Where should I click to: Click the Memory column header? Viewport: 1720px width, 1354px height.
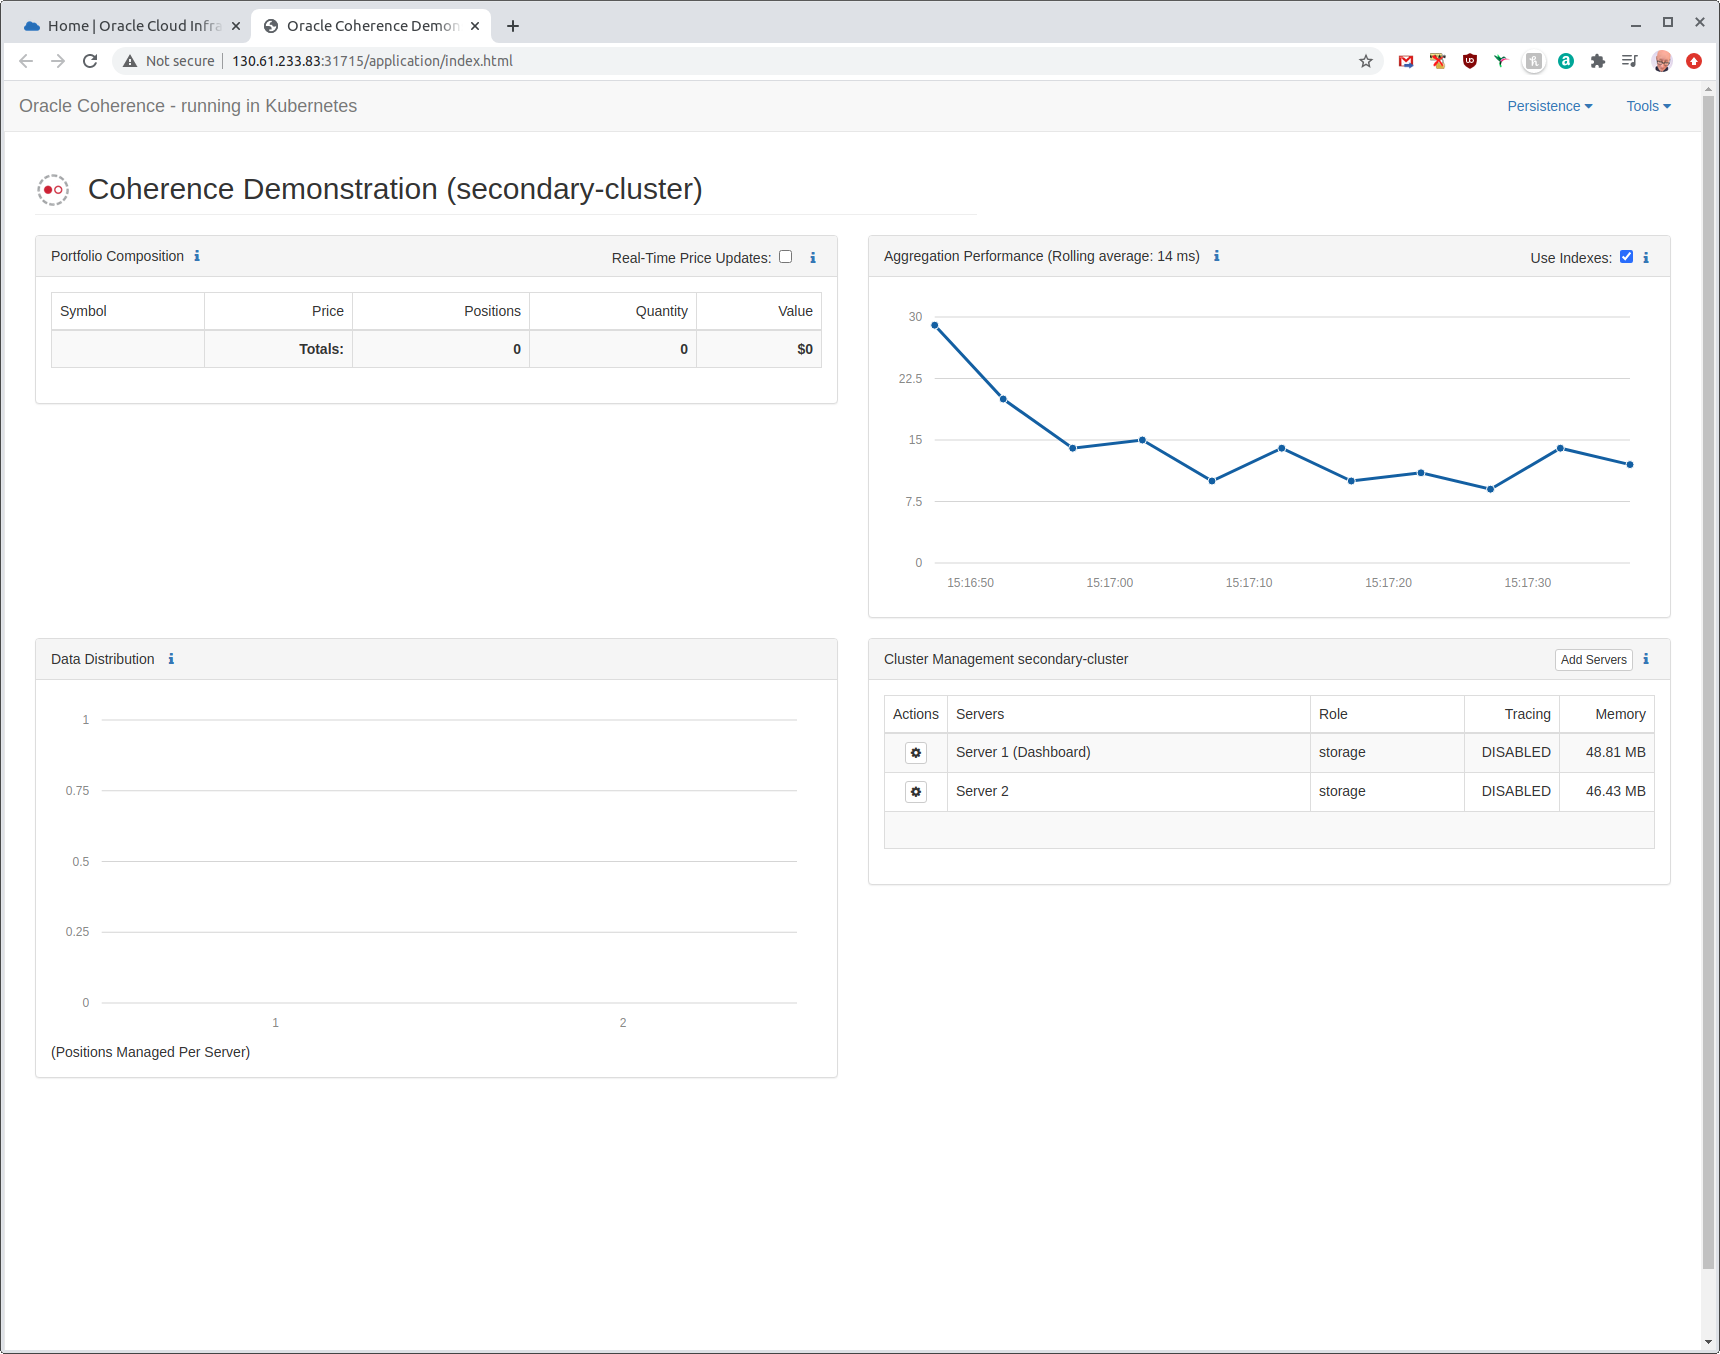1607,714
